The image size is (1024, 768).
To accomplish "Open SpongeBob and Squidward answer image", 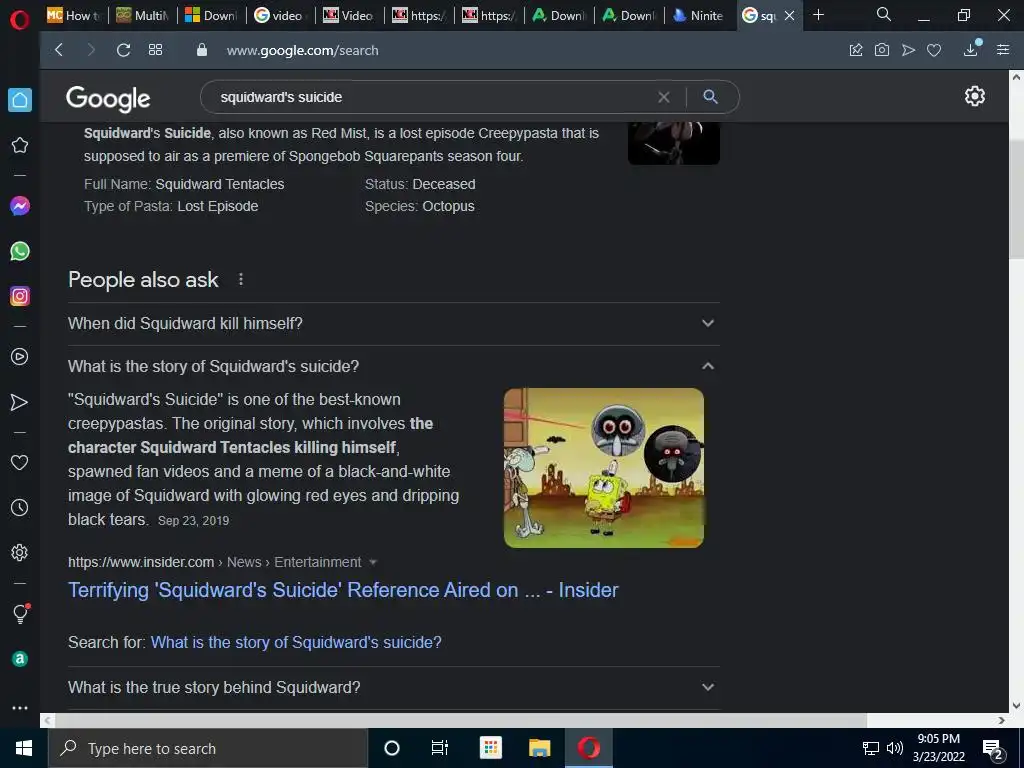I will pos(603,468).
